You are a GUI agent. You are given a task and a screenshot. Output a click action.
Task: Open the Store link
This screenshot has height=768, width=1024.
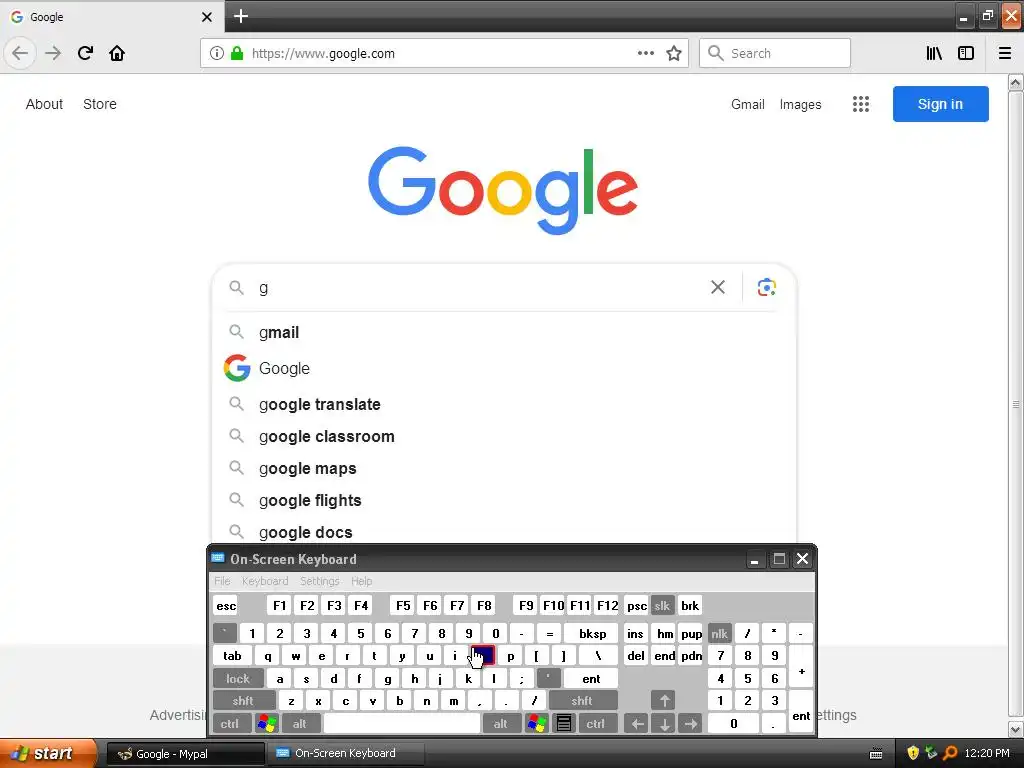[100, 104]
